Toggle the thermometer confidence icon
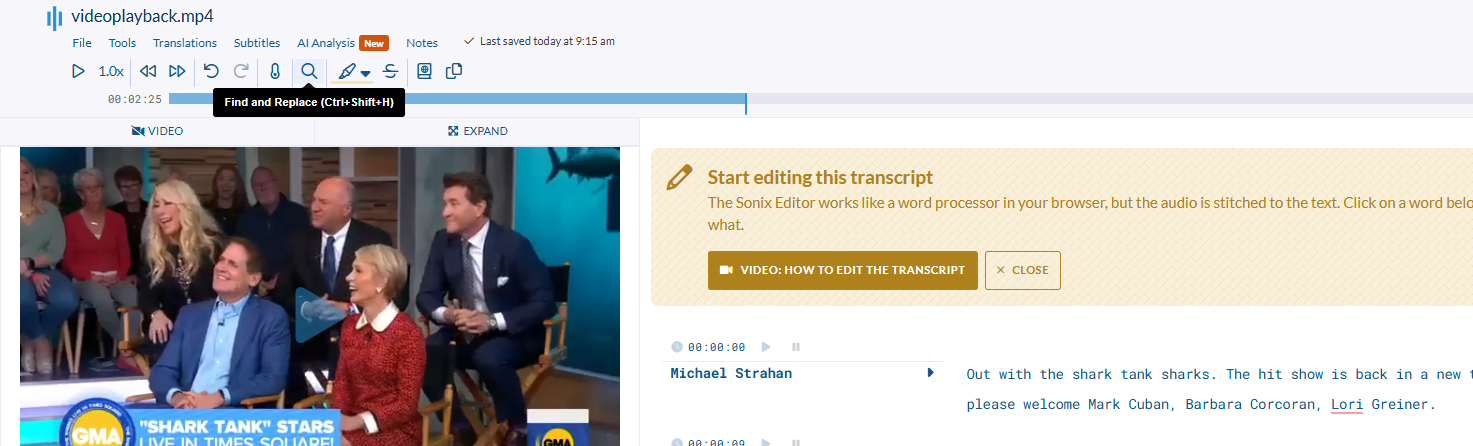Image resolution: width=1473 pixels, height=446 pixels. click(275, 71)
